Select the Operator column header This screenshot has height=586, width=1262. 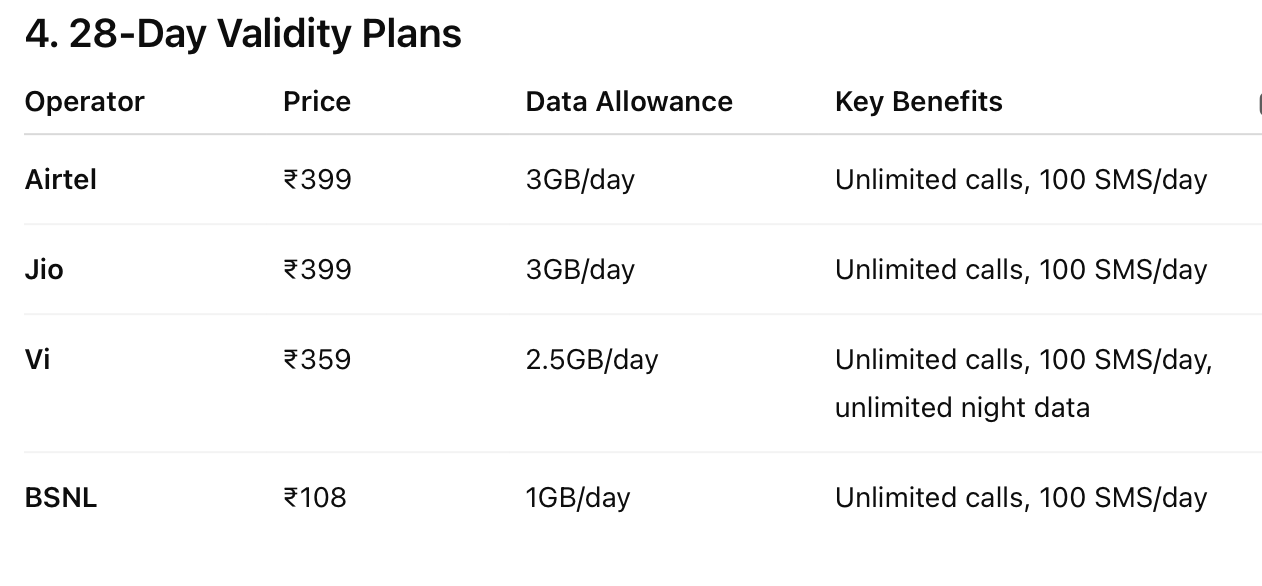(x=85, y=102)
